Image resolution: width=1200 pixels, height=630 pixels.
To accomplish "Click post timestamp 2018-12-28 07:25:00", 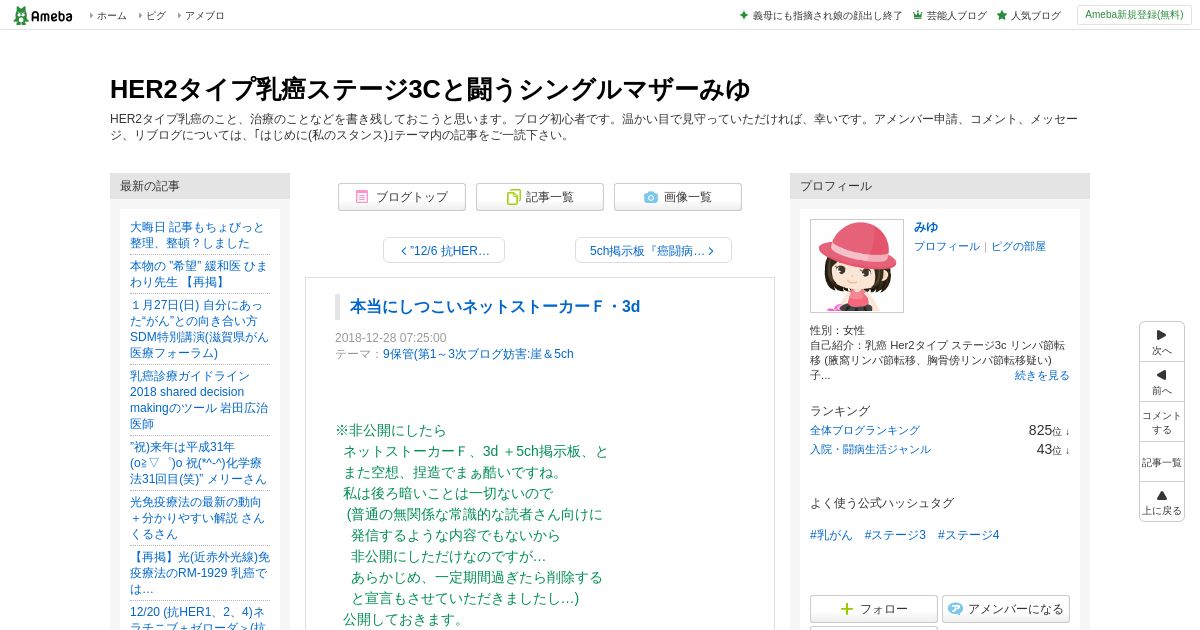I will [391, 338].
